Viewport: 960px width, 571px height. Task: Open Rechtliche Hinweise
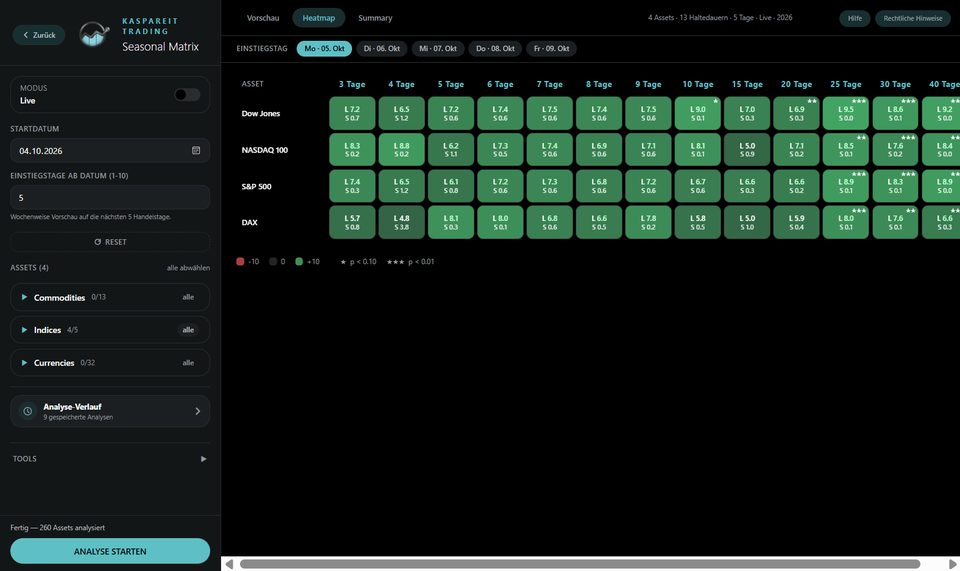913,18
